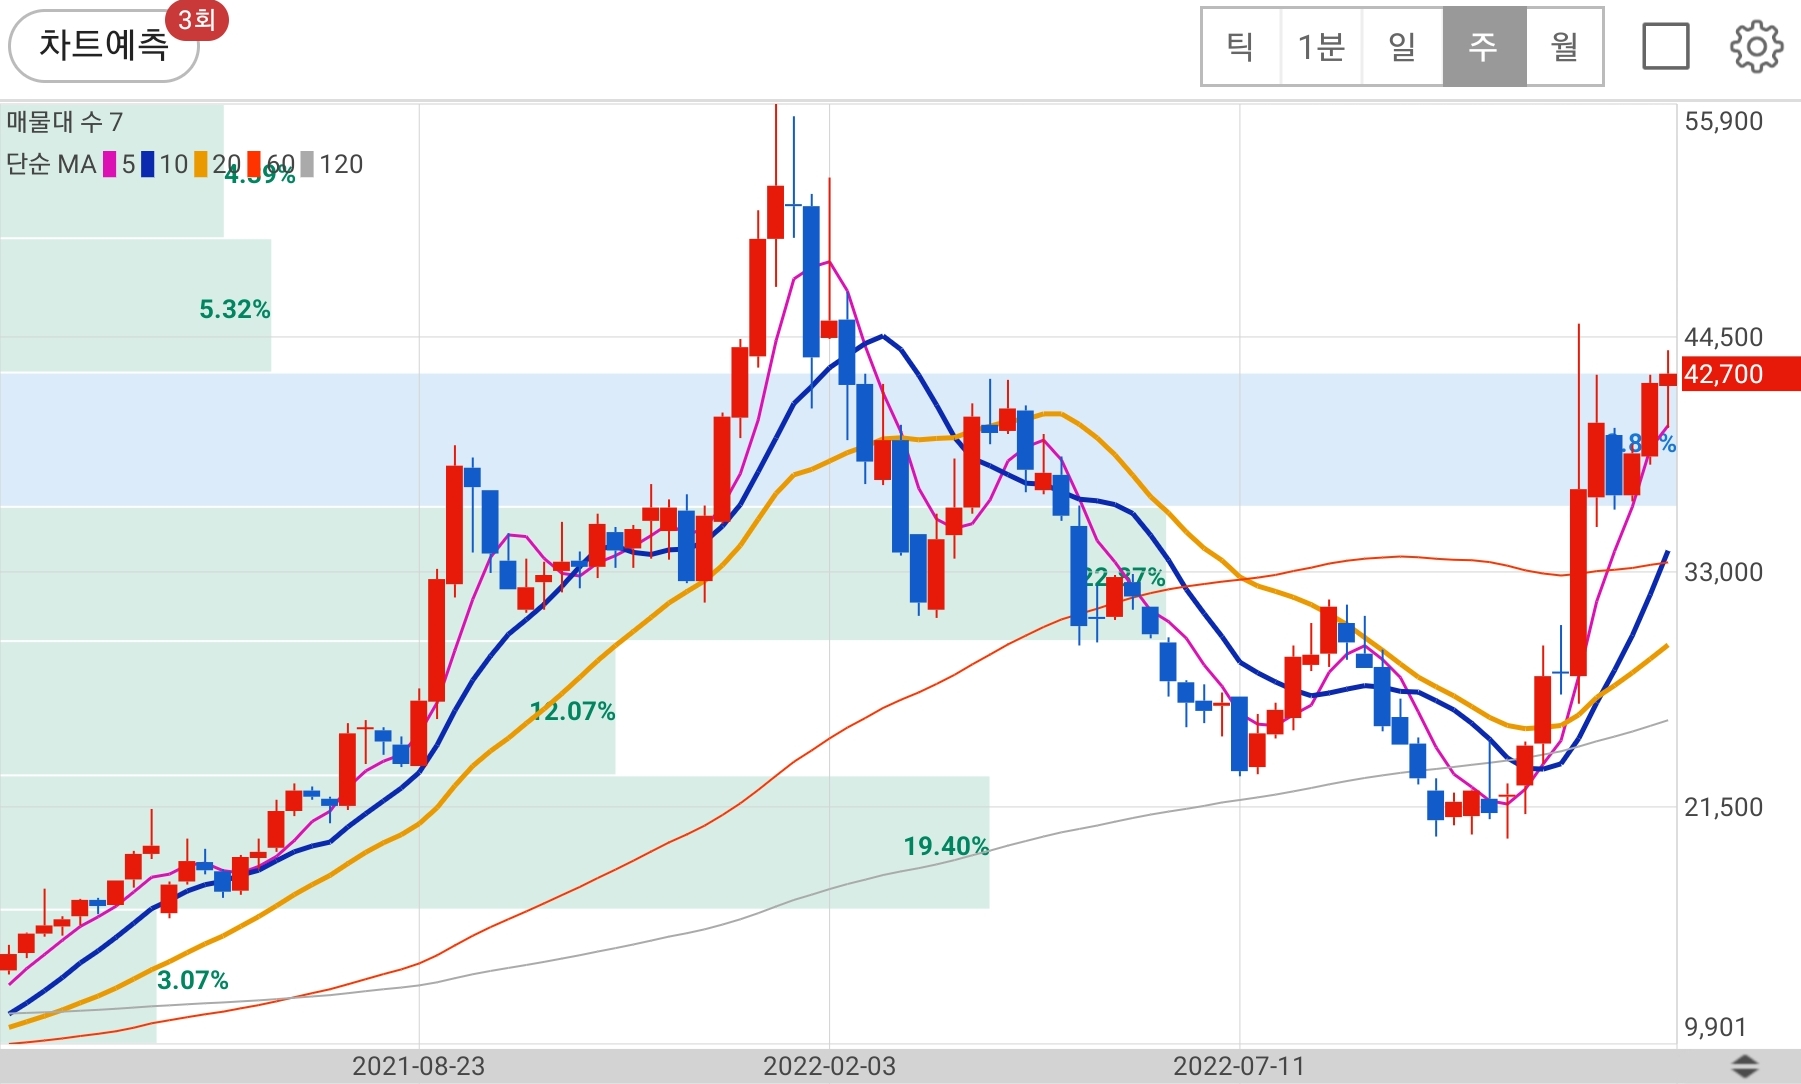The width and height of the screenshot is (1801, 1084).
Task: Open the 차트예측 chart prediction button
Action: click(103, 46)
